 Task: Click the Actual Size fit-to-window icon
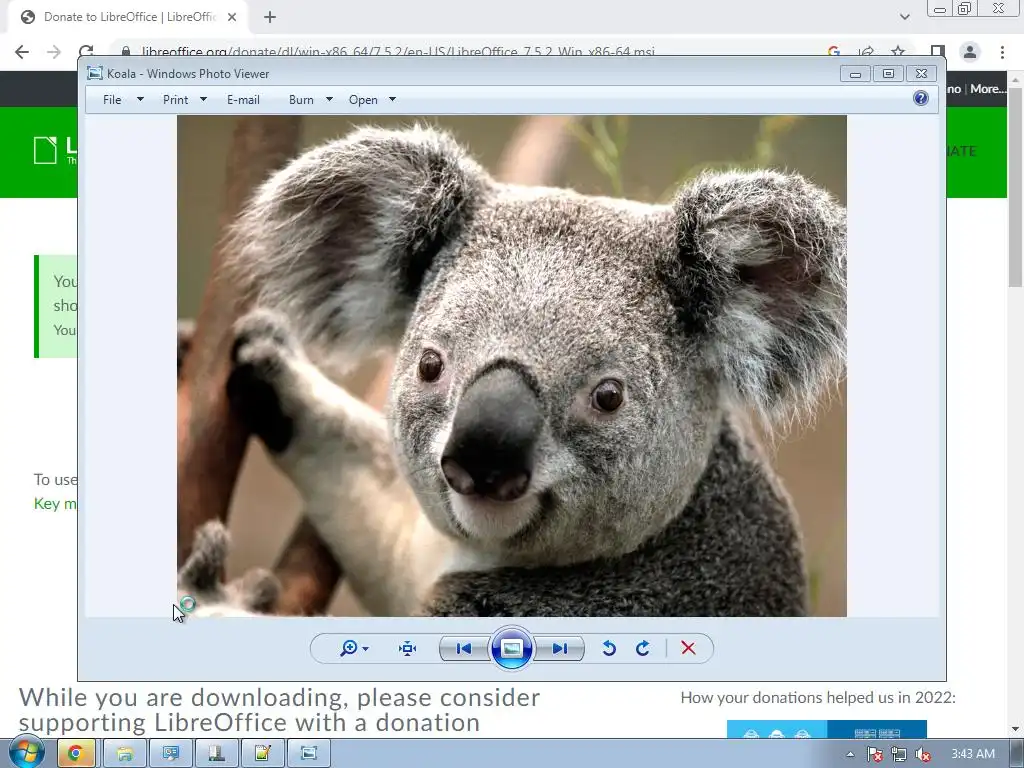[x=408, y=648]
